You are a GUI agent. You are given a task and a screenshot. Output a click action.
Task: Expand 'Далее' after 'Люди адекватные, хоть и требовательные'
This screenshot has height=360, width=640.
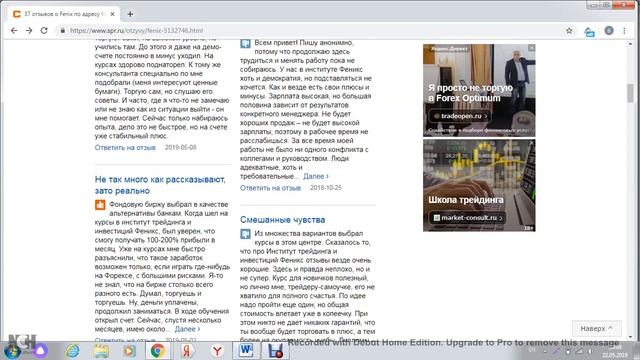316,176
